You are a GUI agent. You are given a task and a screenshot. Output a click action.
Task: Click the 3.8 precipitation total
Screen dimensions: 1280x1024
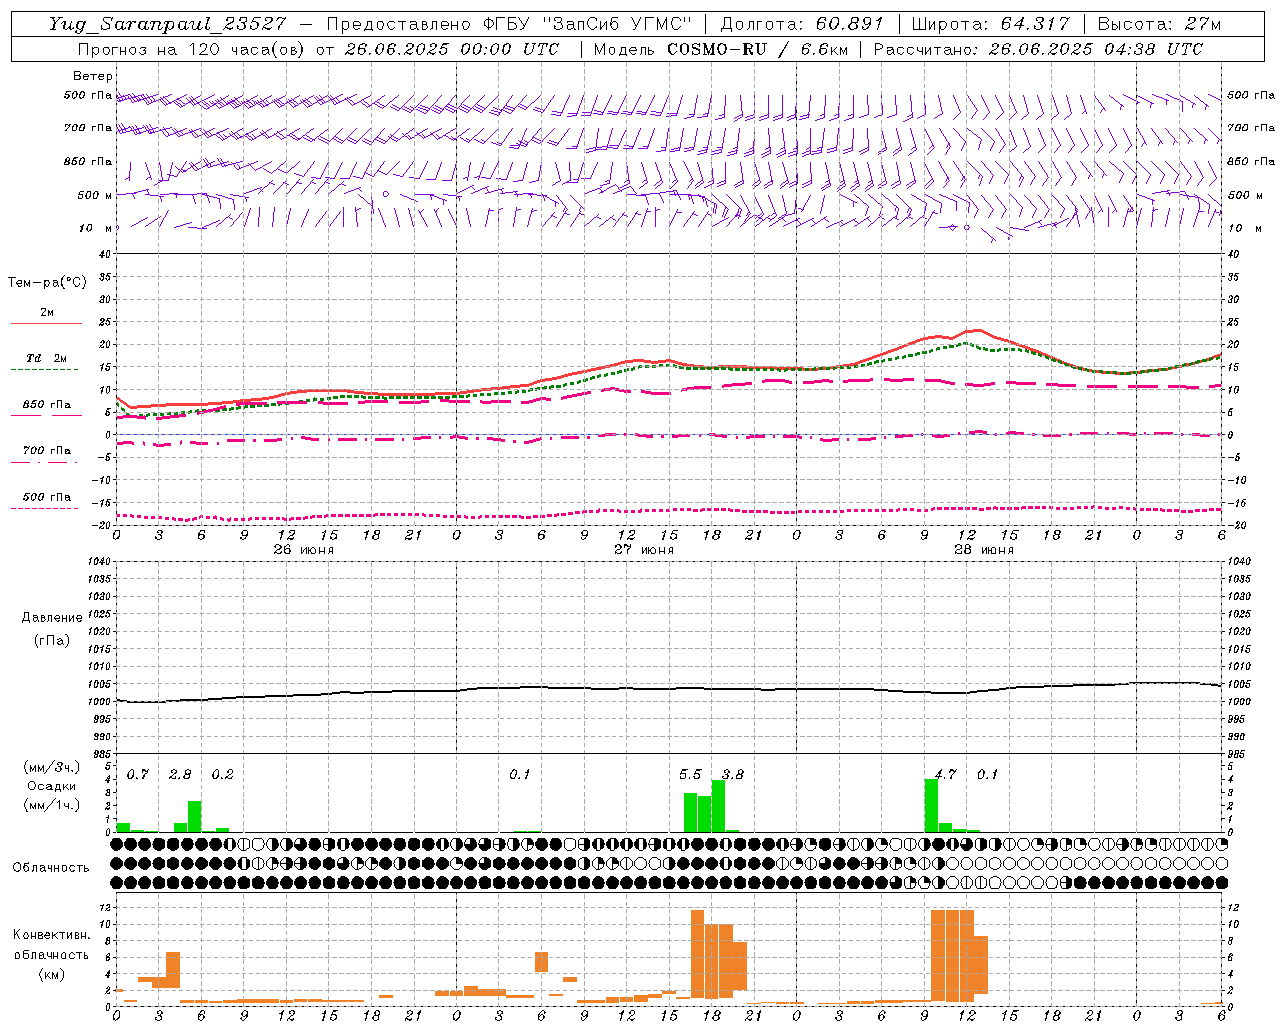pos(733,775)
